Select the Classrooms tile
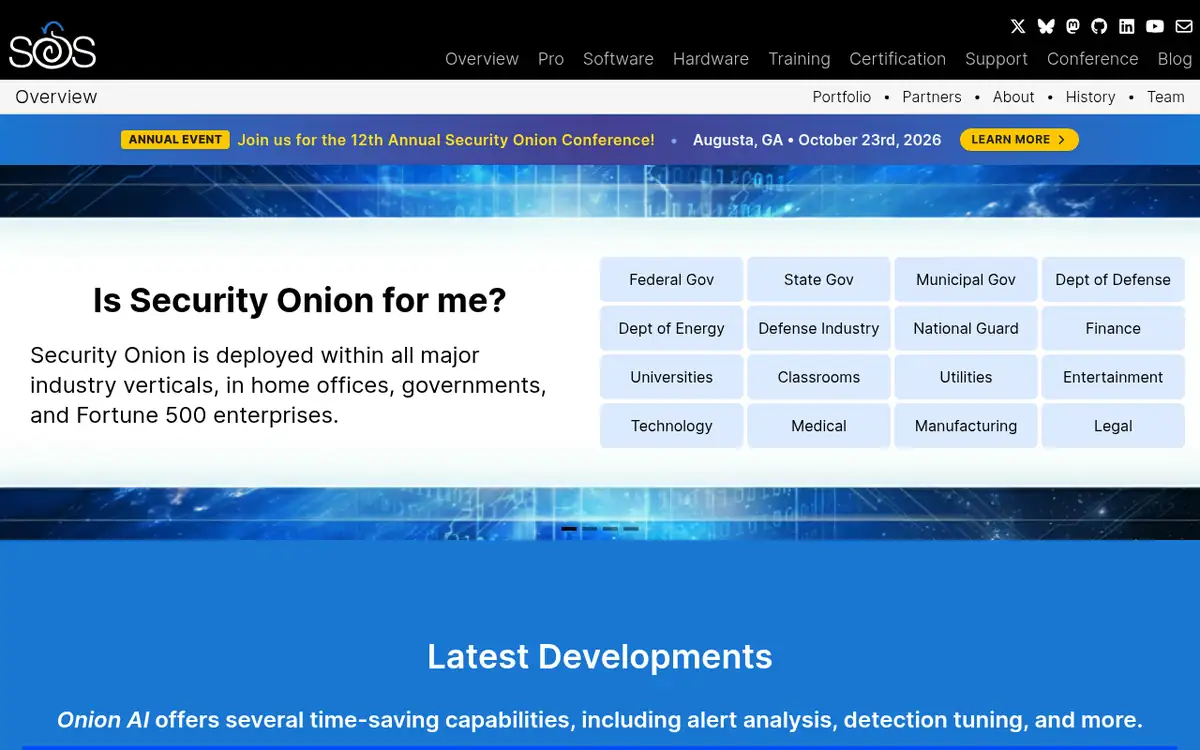Image resolution: width=1200 pixels, height=750 pixels. (x=819, y=377)
